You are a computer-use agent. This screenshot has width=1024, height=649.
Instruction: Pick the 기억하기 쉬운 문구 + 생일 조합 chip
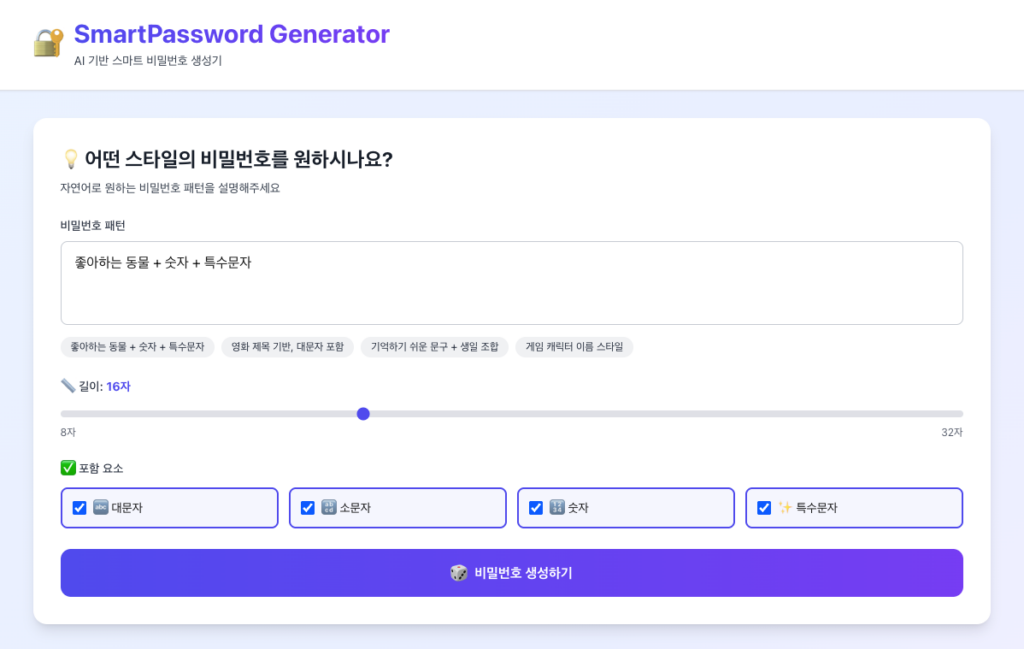[x=434, y=347]
